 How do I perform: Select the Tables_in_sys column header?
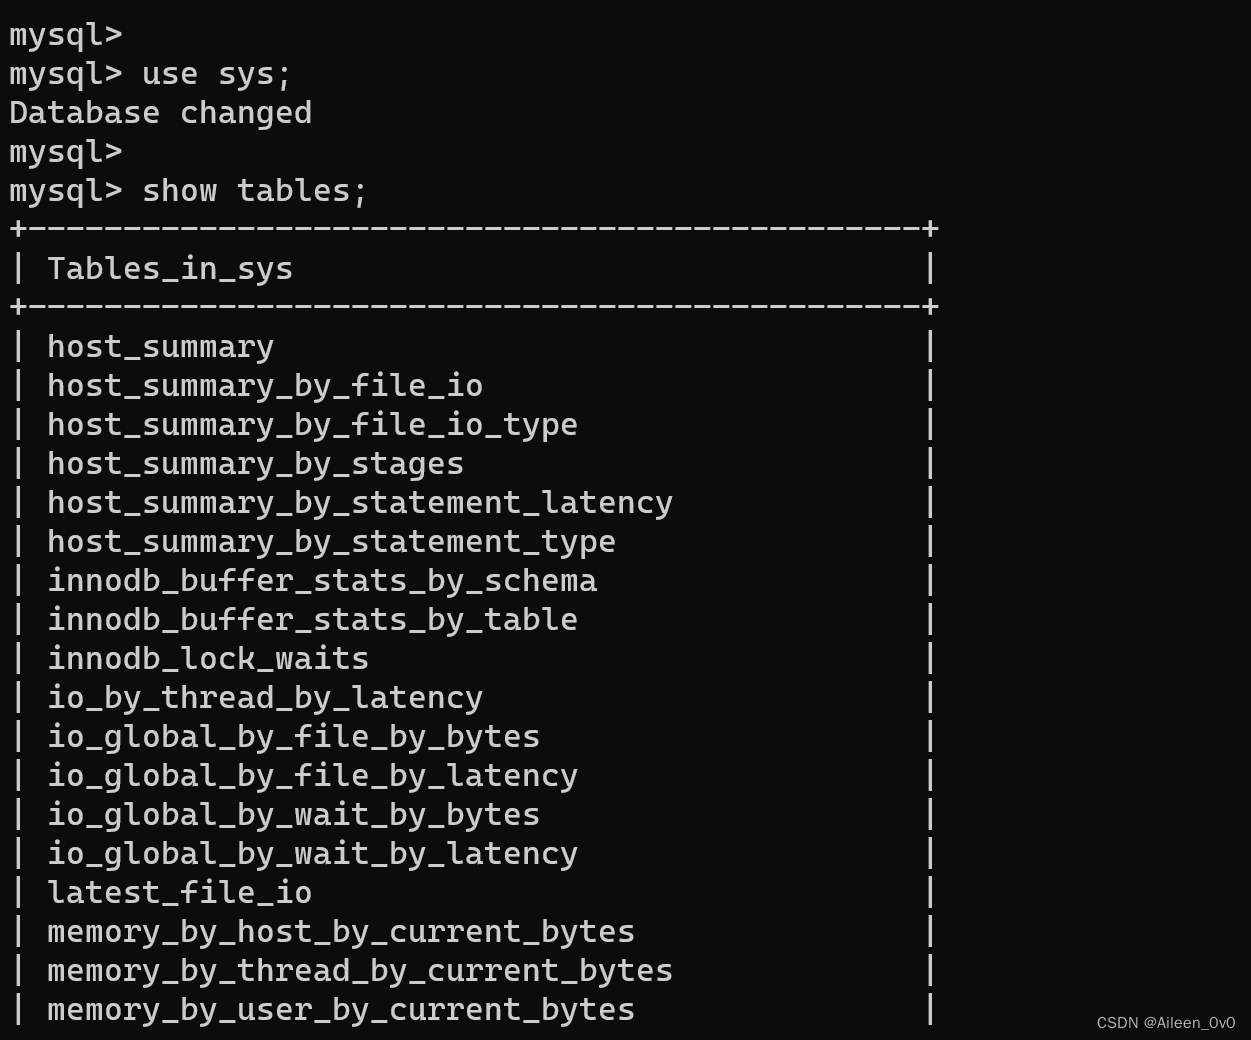coord(170,269)
